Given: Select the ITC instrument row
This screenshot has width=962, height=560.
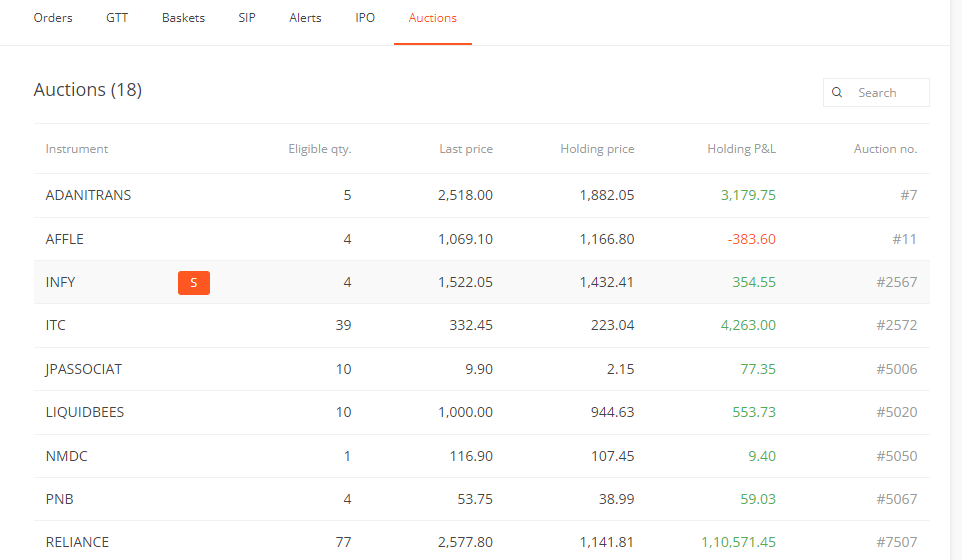Looking at the screenshot, I should (x=482, y=325).
